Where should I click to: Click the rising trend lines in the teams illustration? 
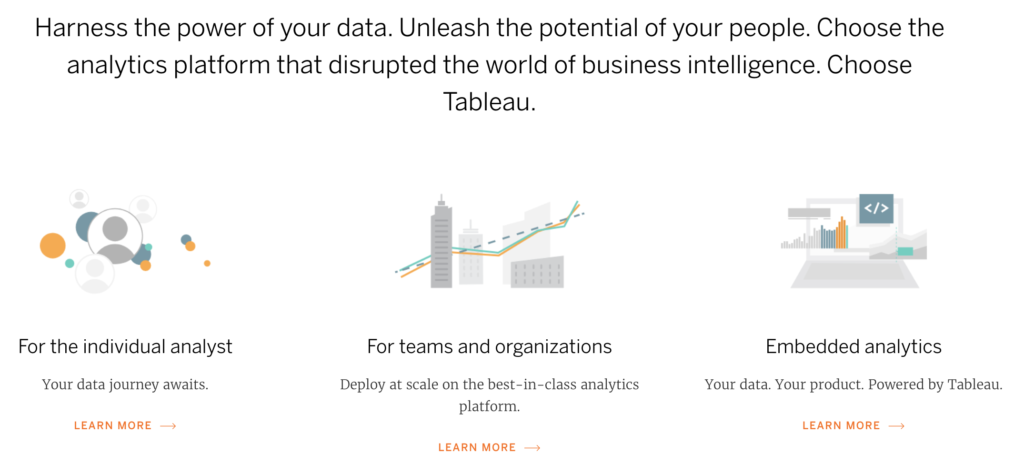coord(490,240)
